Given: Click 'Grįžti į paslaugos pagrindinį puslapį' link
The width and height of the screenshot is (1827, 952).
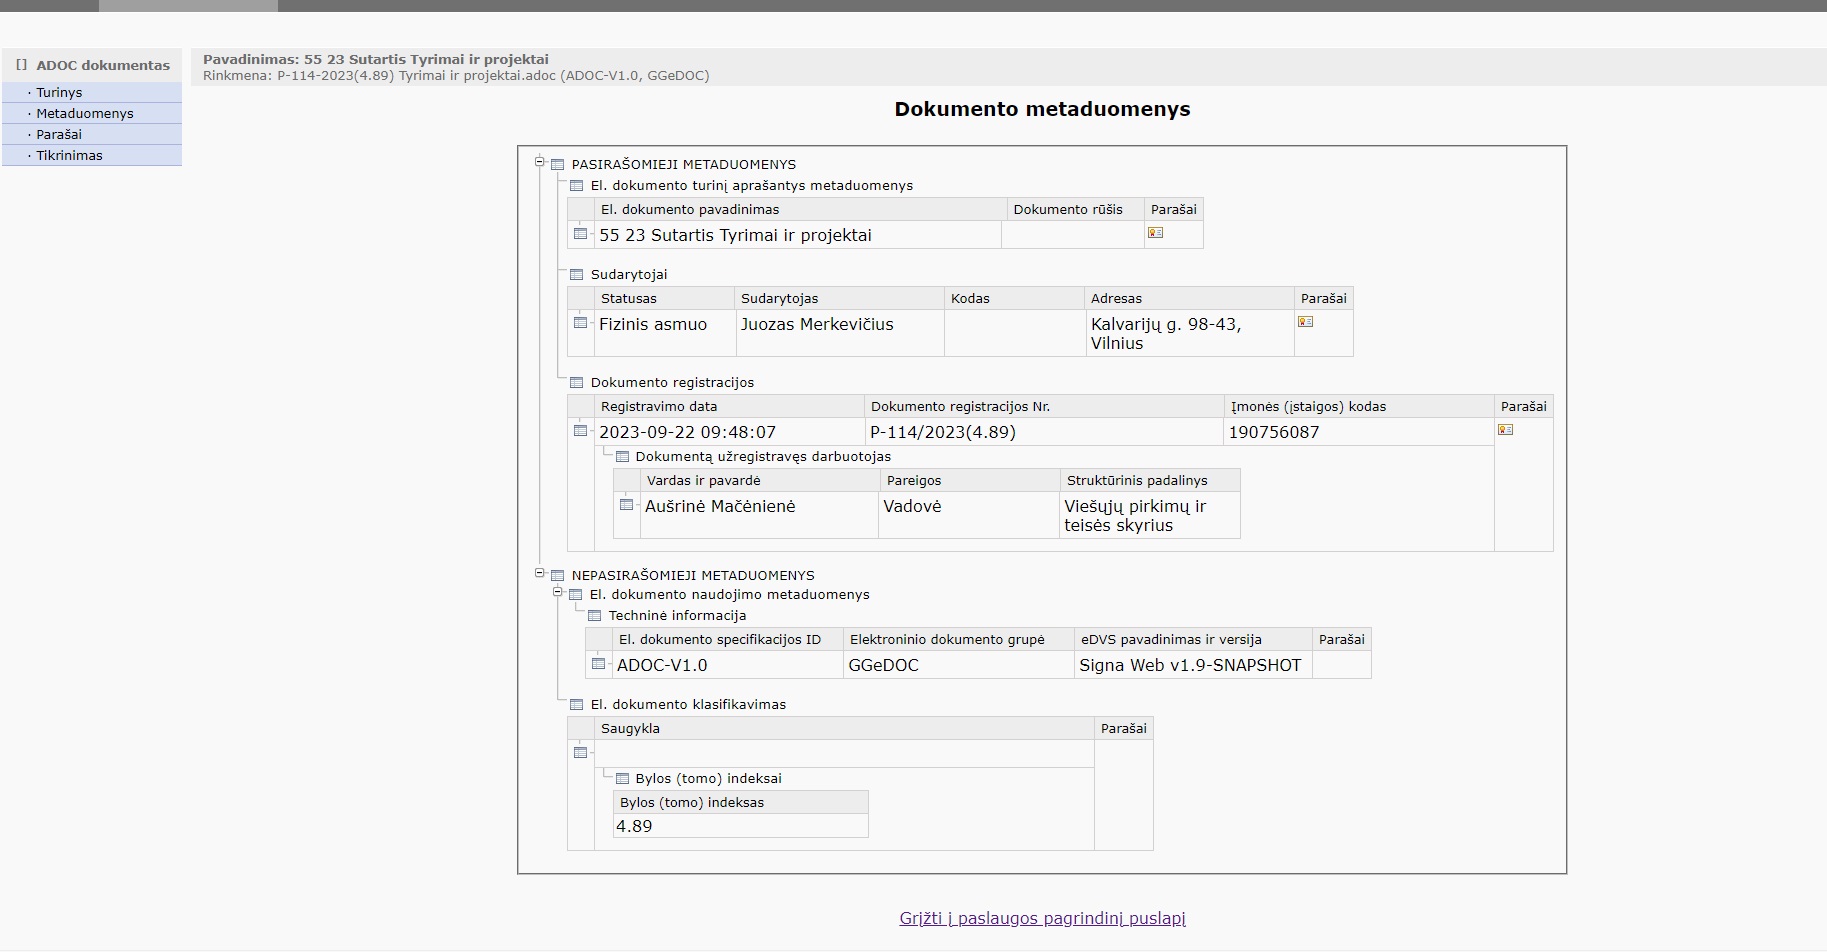Looking at the screenshot, I should click(x=1042, y=918).
